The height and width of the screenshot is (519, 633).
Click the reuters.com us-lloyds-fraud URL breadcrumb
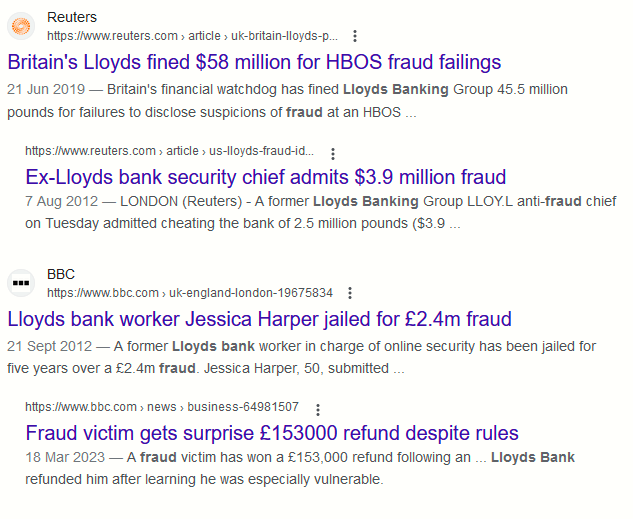tap(170, 152)
